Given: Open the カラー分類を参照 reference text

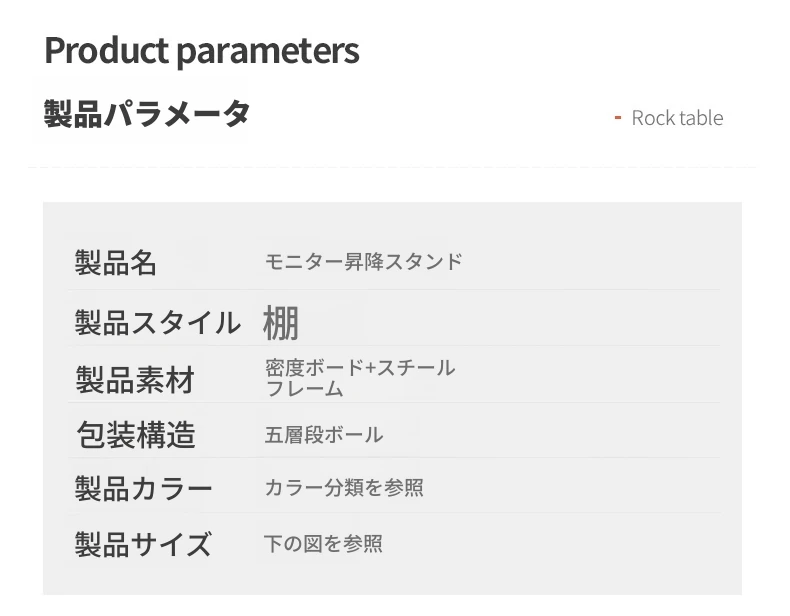Looking at the screenshot, I should tap(343, 488).
